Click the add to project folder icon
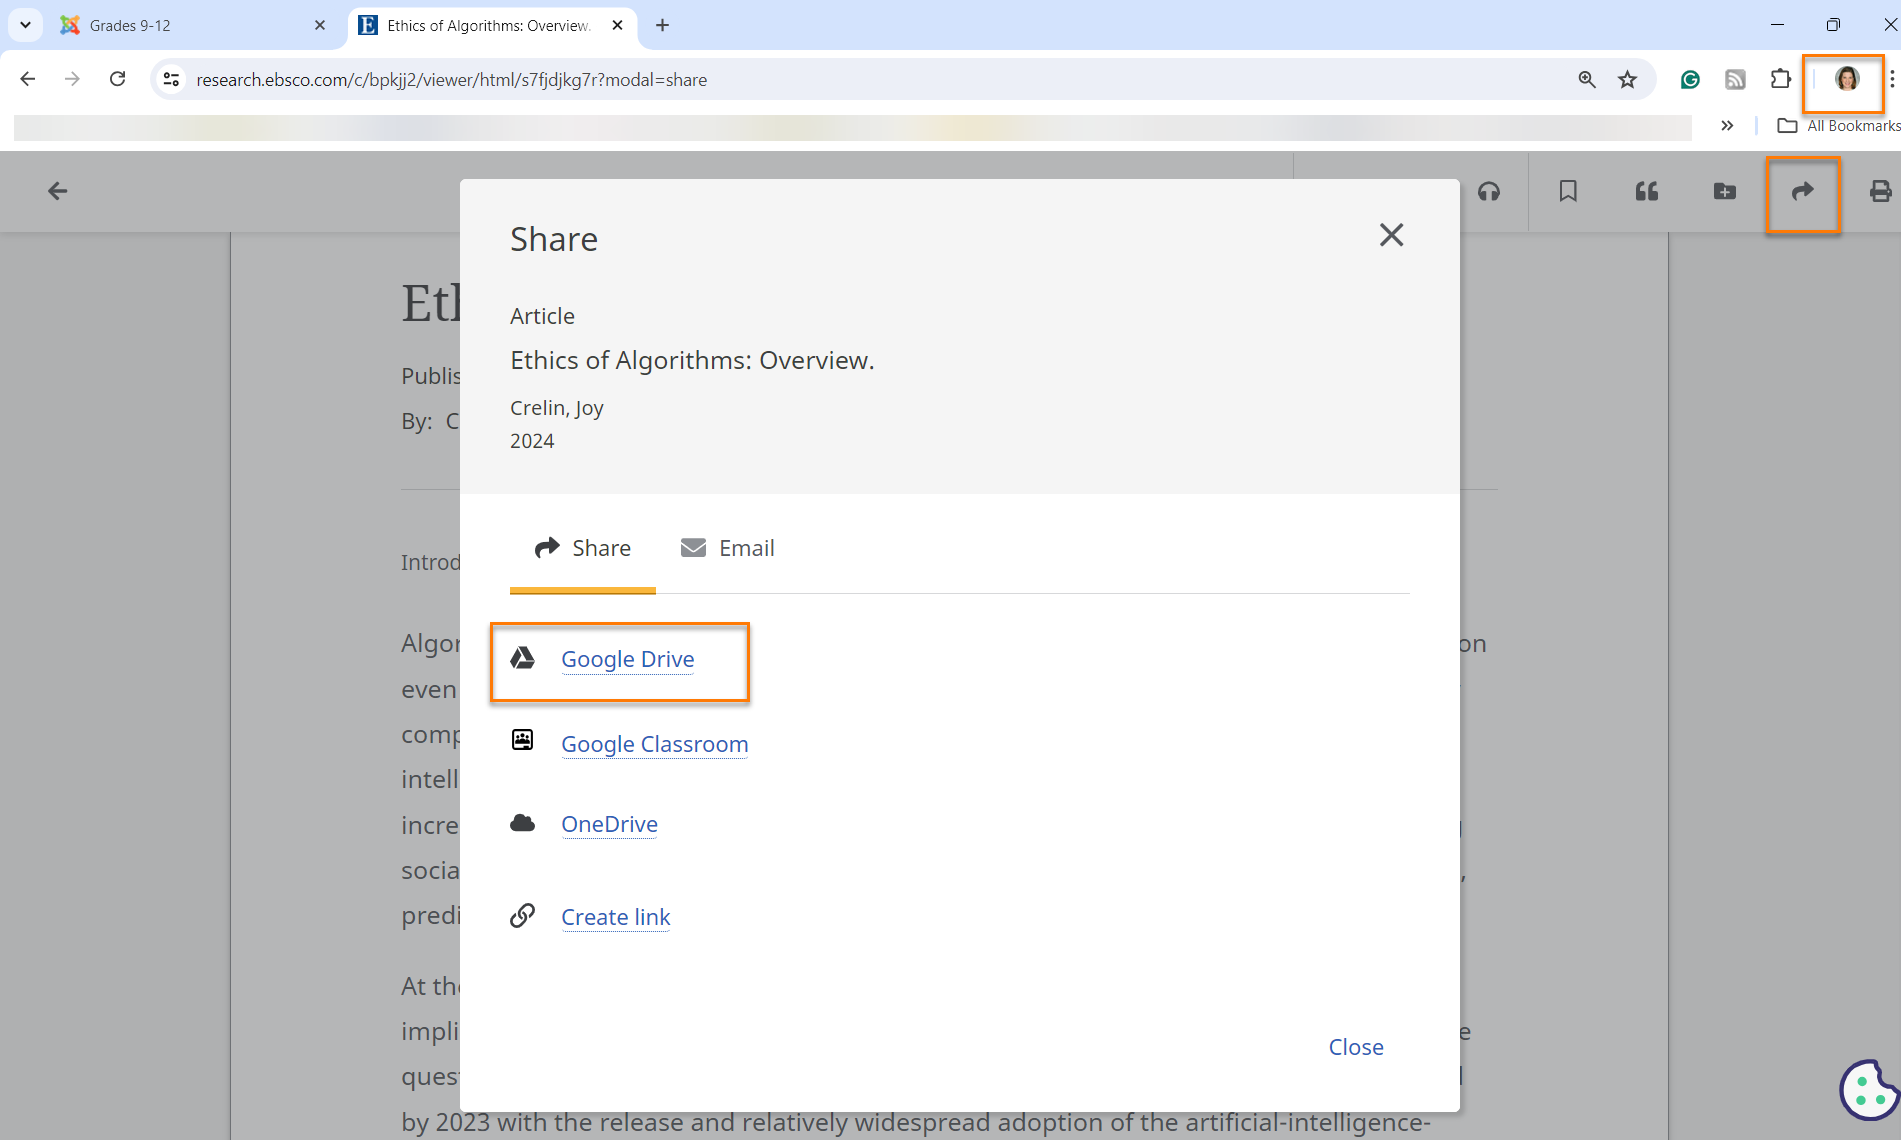The image size is (1901, 1140). click(x=1725, y=191)
